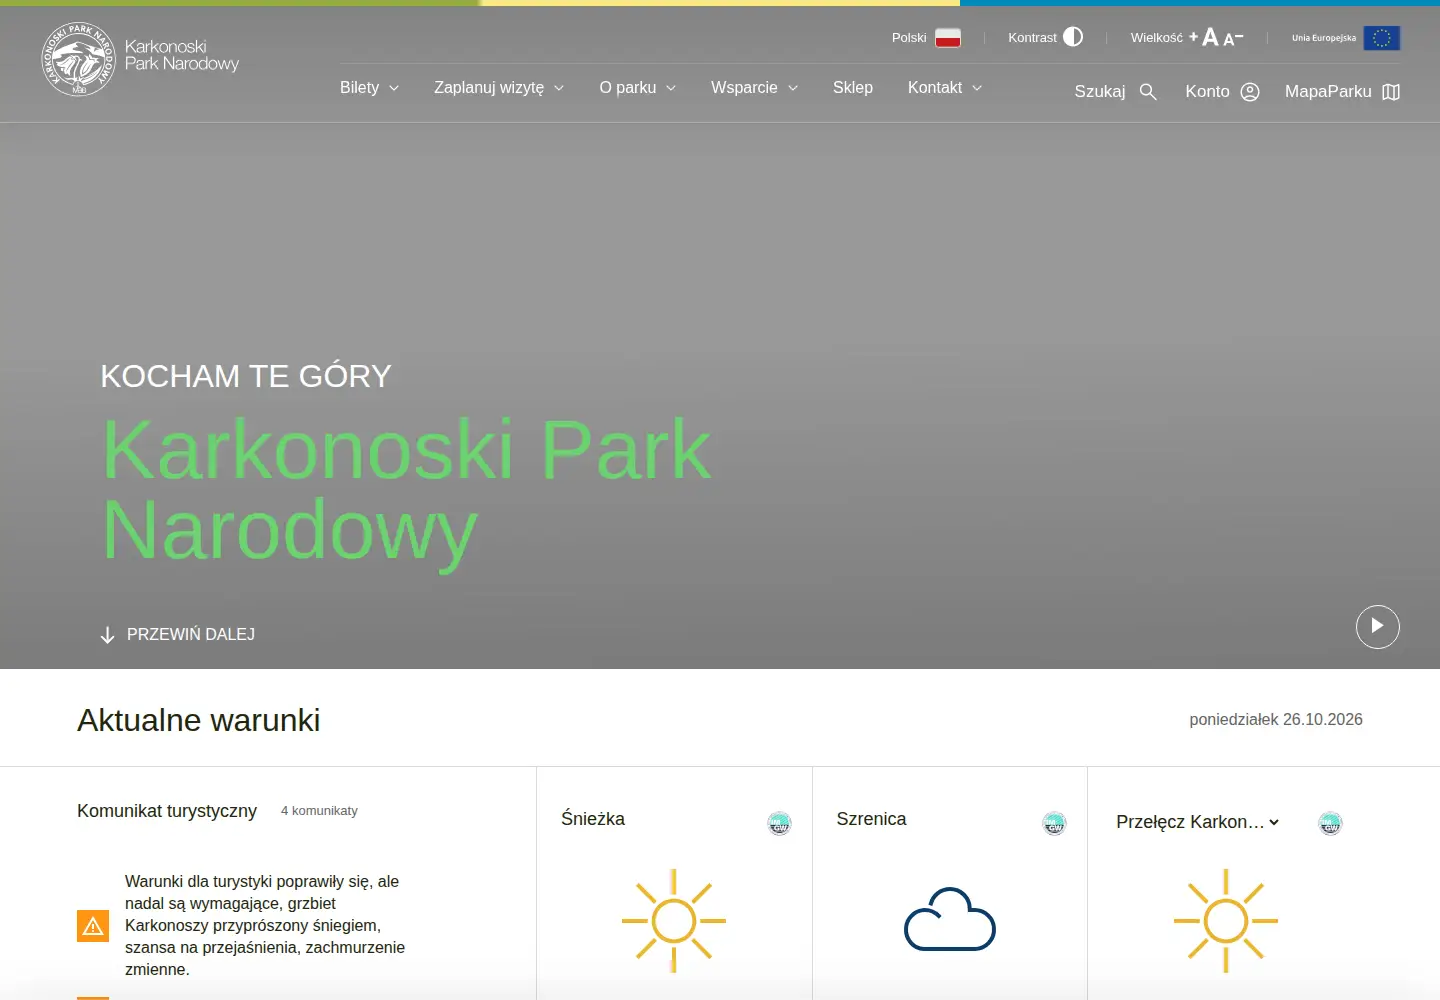Expand the Kontakt menu
Screen dimensions: 1440x1000
click(945, 88)
